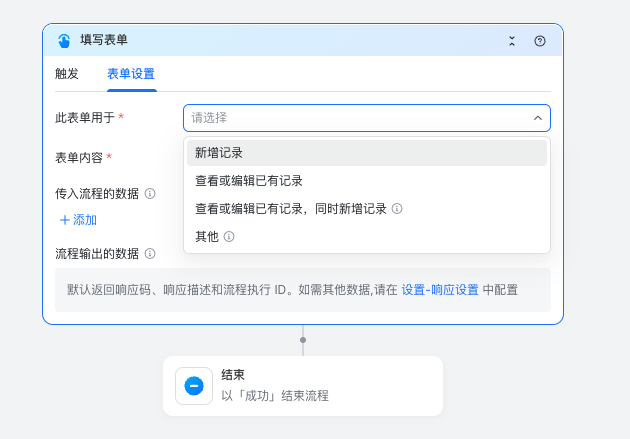Collapse the 填写表单 node using chevrons icon
This screenshot has width=630, height=439.
512,41
